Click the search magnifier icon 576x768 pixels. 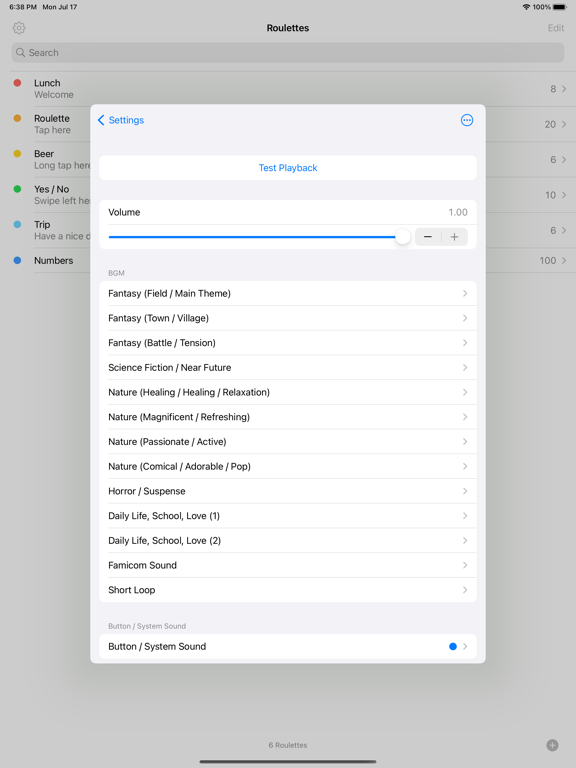(x=20, y=52)
